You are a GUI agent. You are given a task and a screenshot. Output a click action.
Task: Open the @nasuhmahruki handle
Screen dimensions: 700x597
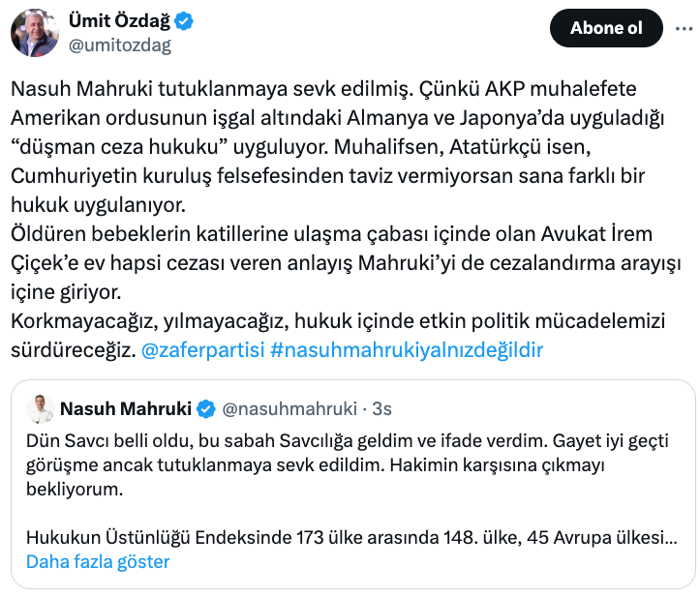289,409
